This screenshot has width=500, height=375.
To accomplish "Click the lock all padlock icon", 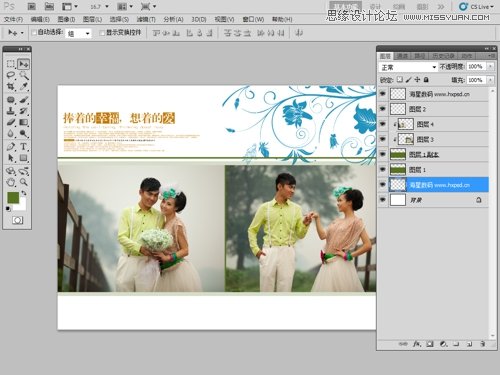I will [x=426, y=80].
